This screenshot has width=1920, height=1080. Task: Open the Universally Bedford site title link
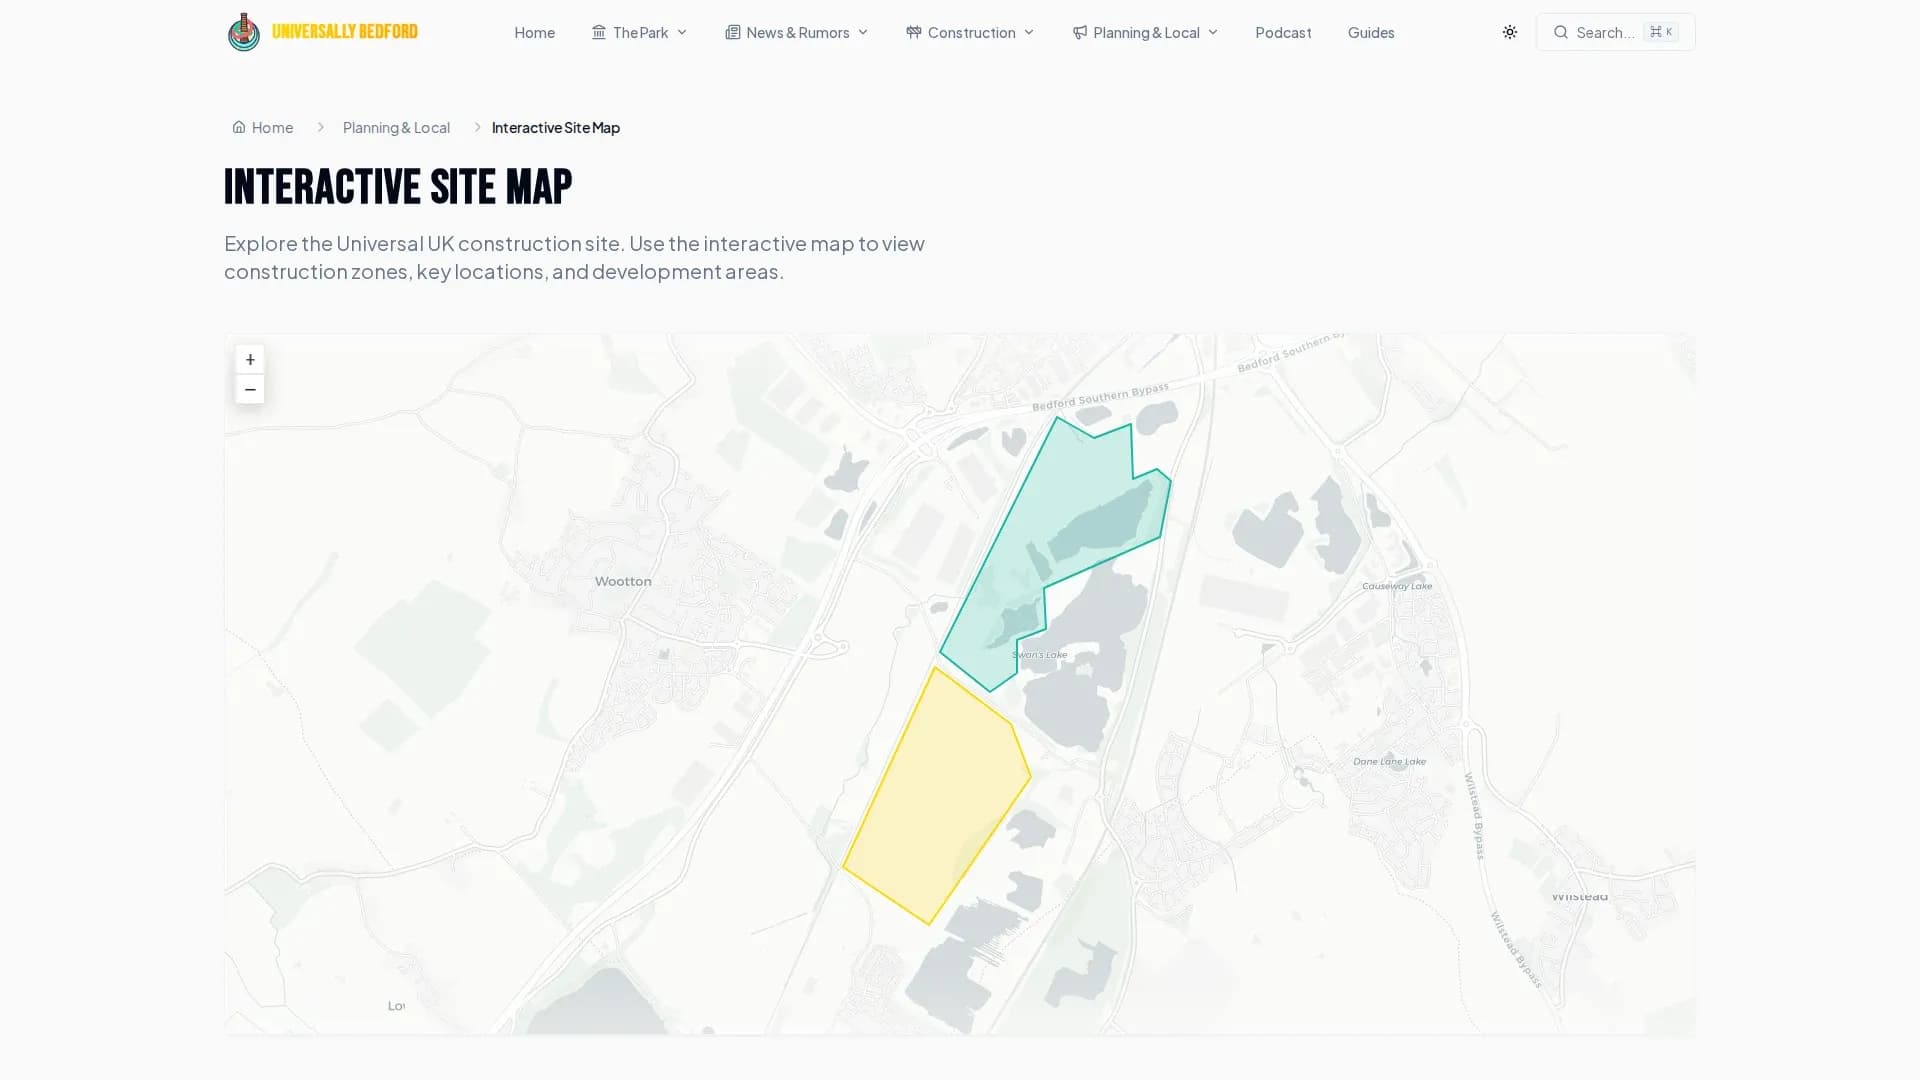pos(345,32)
